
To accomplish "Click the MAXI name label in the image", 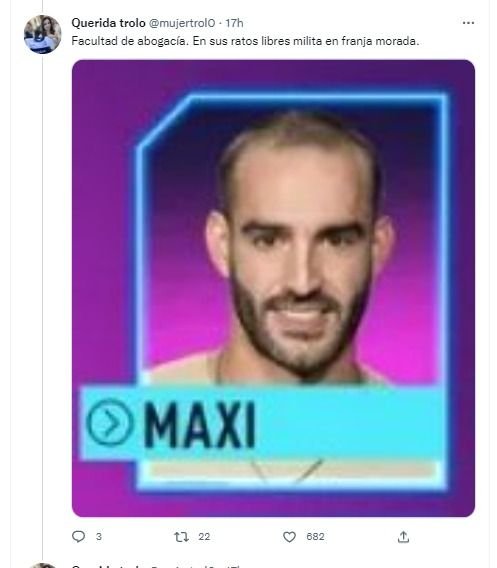I will [x=200, y=425].
